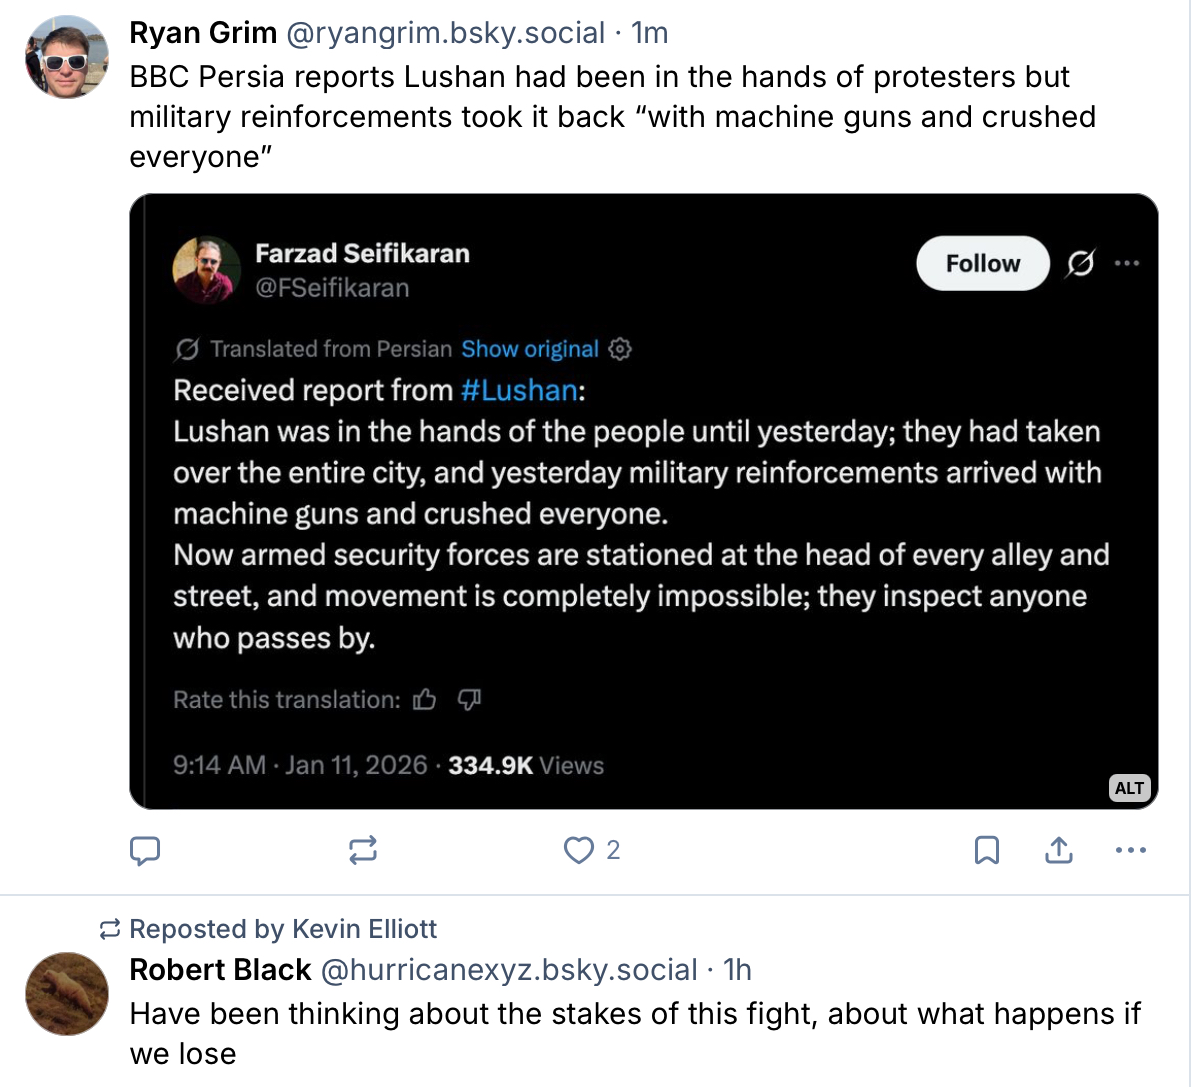Click Show original translation link
The image size is (1199, 1087).
(529, 349)
